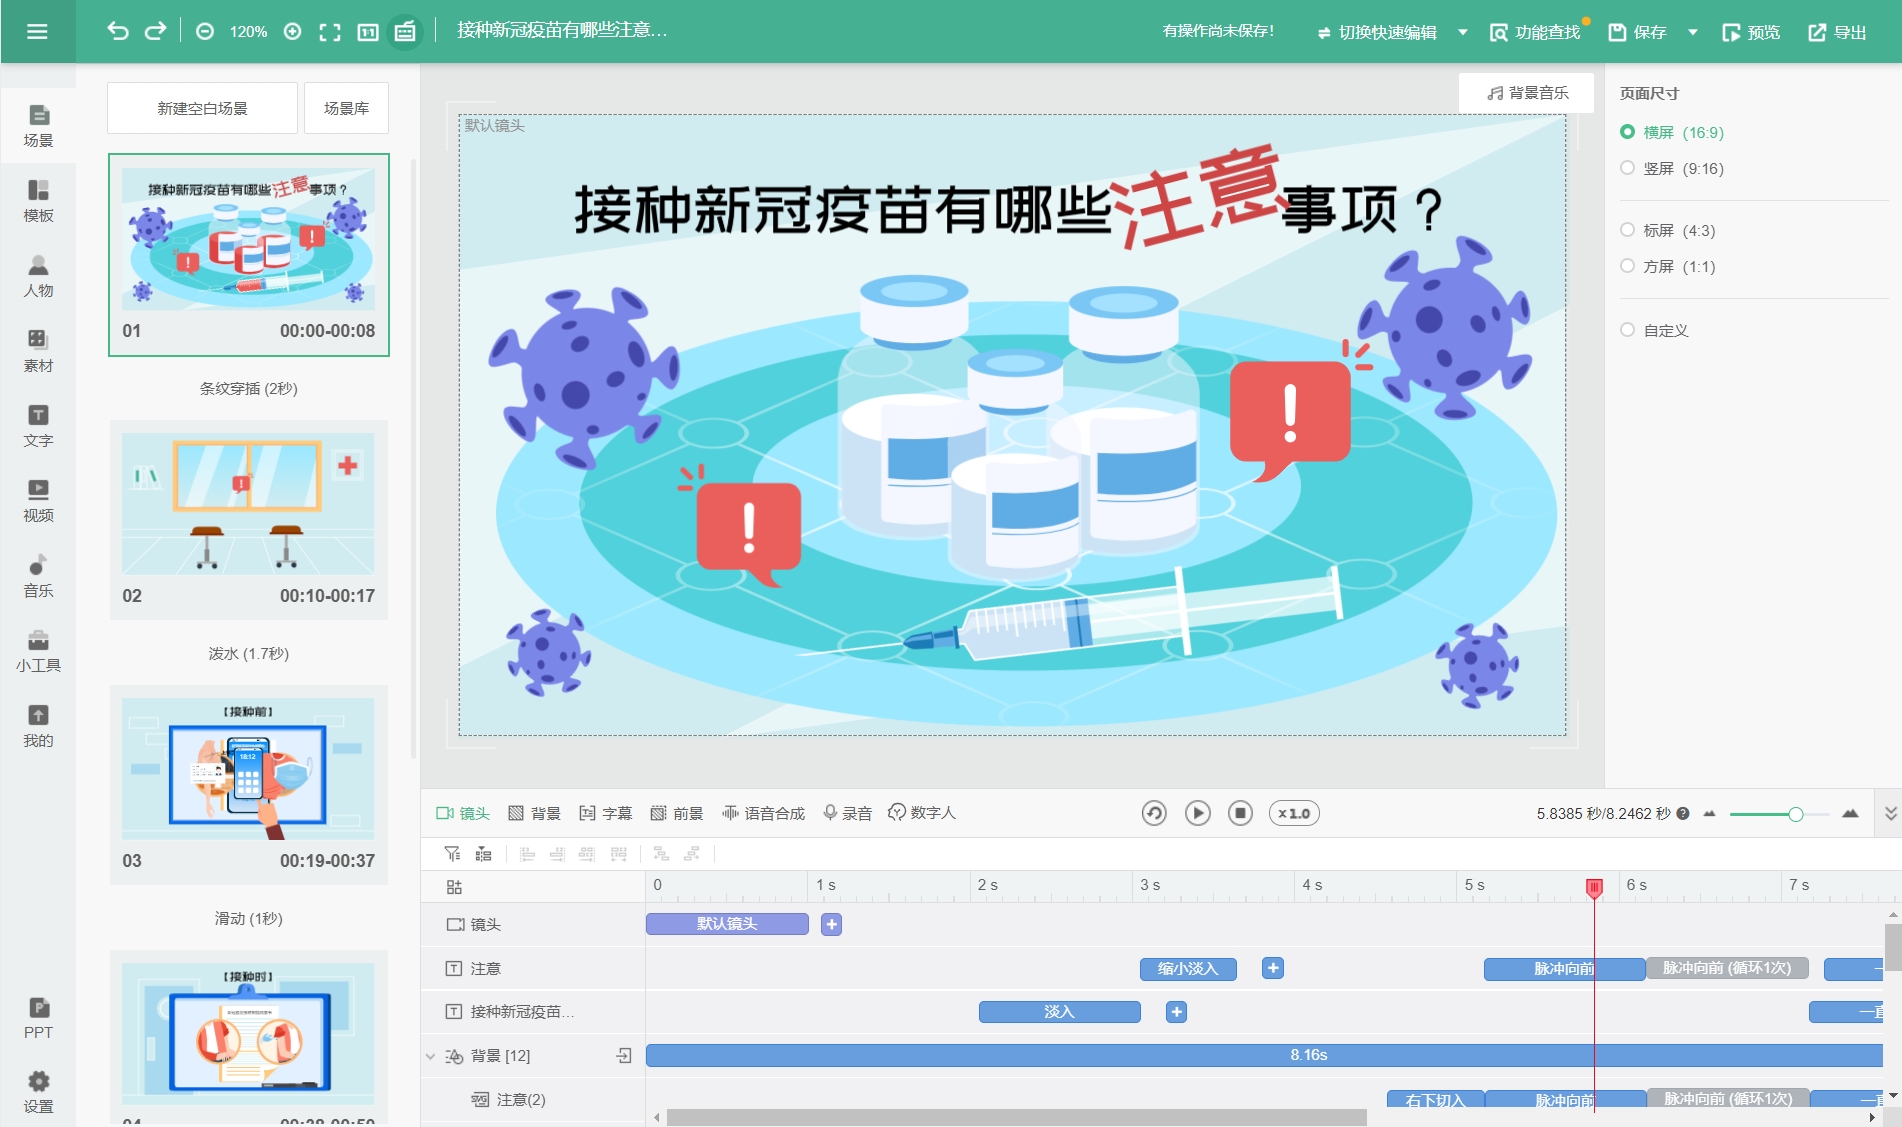Click 预览 to preview the video
The height and width of the screenshot is (1127, 1902).
[x=1751, y=32]
